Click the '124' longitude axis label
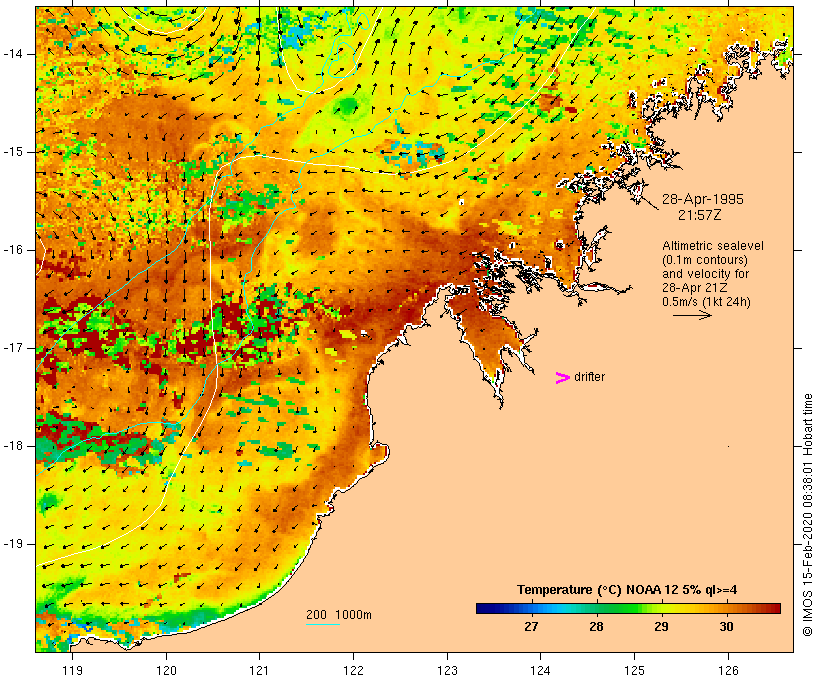 click(540, 671)
